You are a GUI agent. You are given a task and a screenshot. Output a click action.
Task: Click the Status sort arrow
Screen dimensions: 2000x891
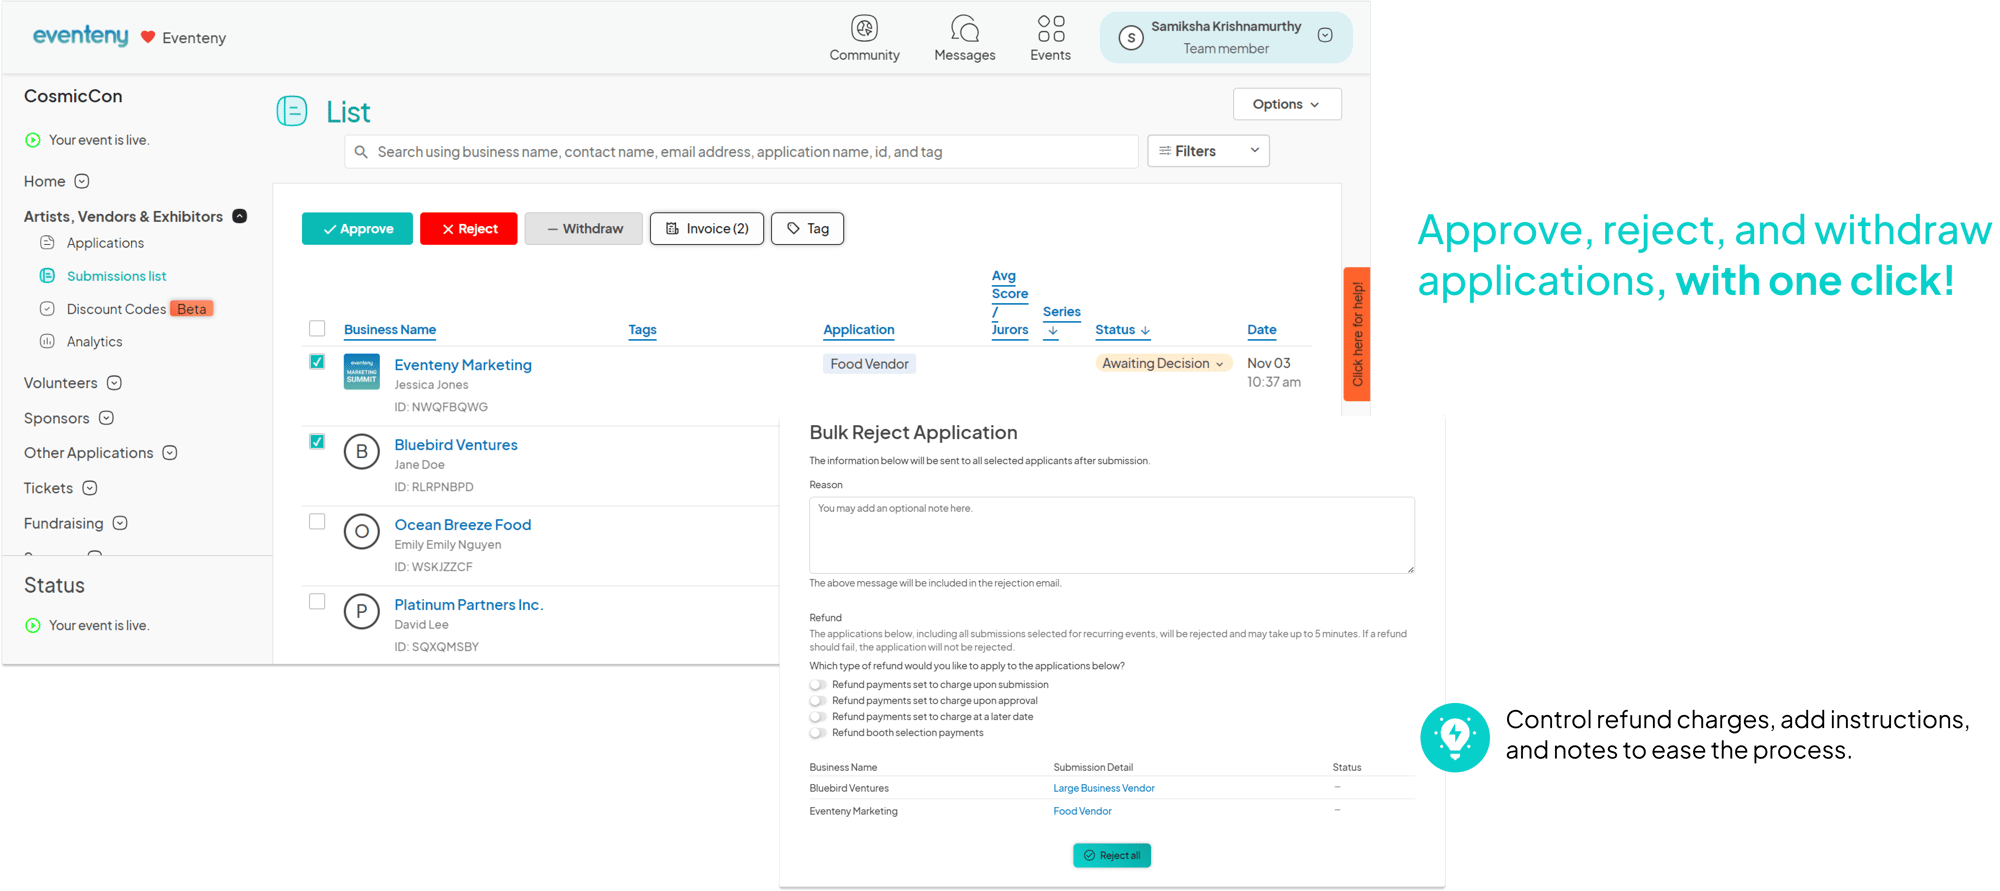(1146, 330)
